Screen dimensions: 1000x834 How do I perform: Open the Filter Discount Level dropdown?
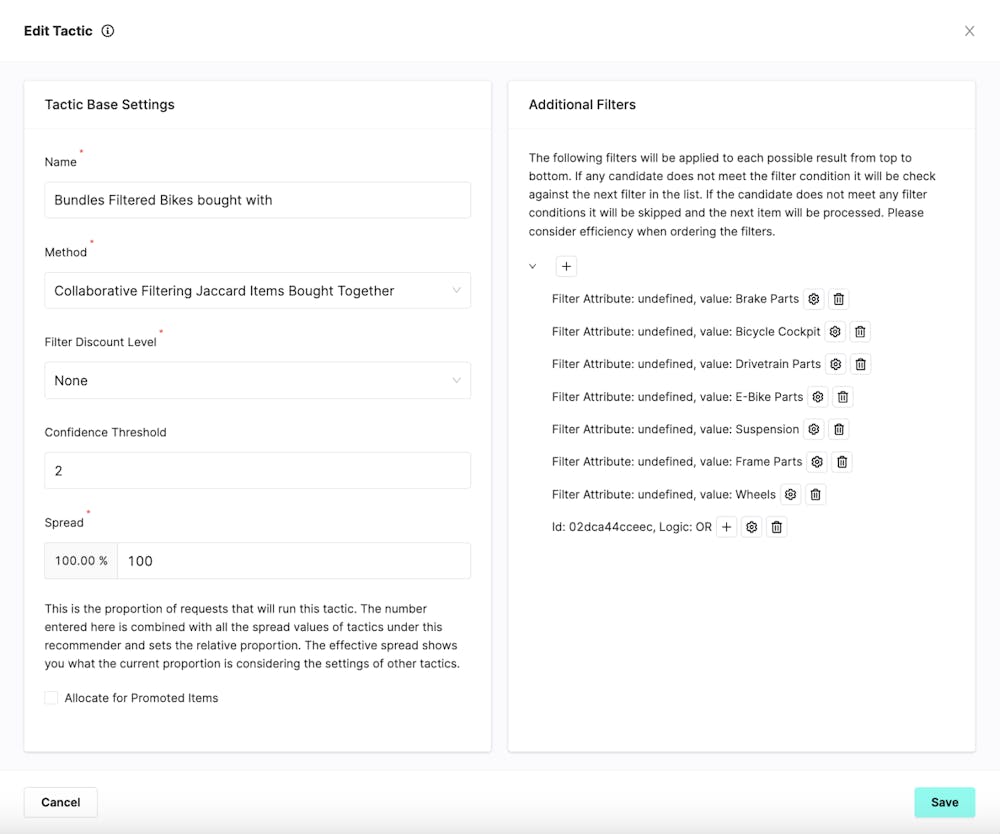(x=257, y=381)
